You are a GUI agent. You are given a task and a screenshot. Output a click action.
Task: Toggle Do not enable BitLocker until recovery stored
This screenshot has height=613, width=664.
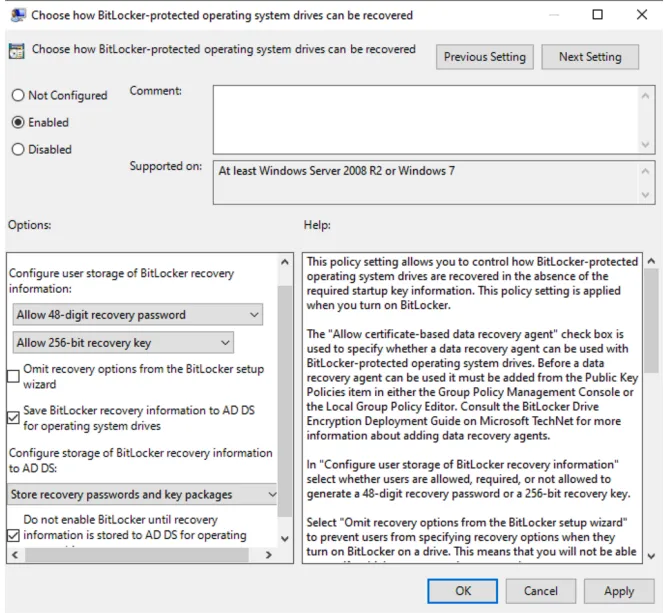[x=14, y=536]
